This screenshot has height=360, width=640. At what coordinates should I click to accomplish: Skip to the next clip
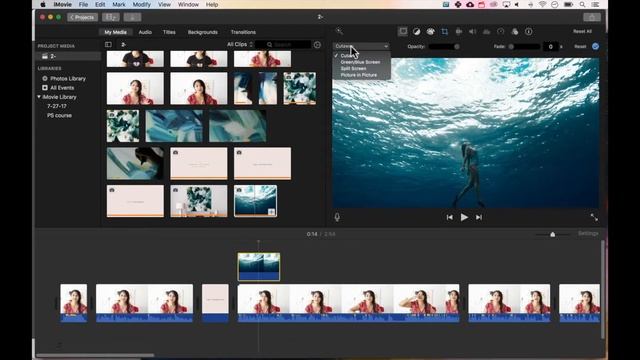(479, 218)
